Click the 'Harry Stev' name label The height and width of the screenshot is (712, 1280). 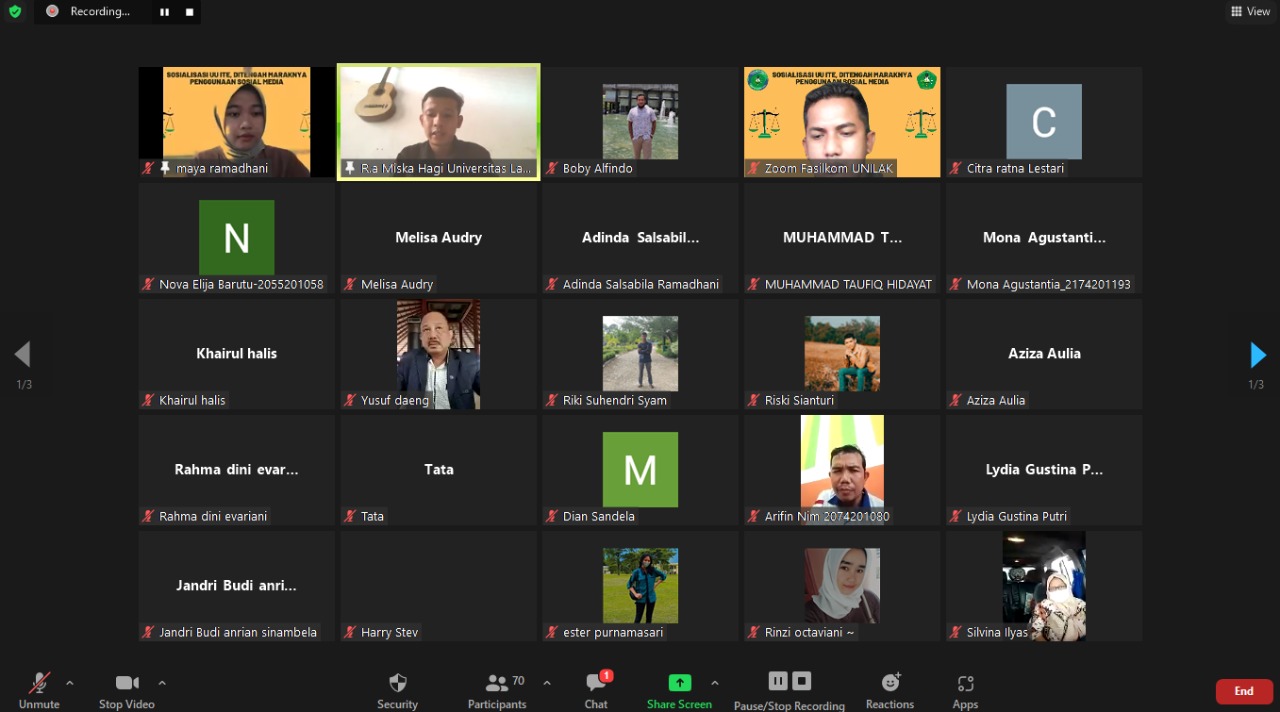pos(390,632)
